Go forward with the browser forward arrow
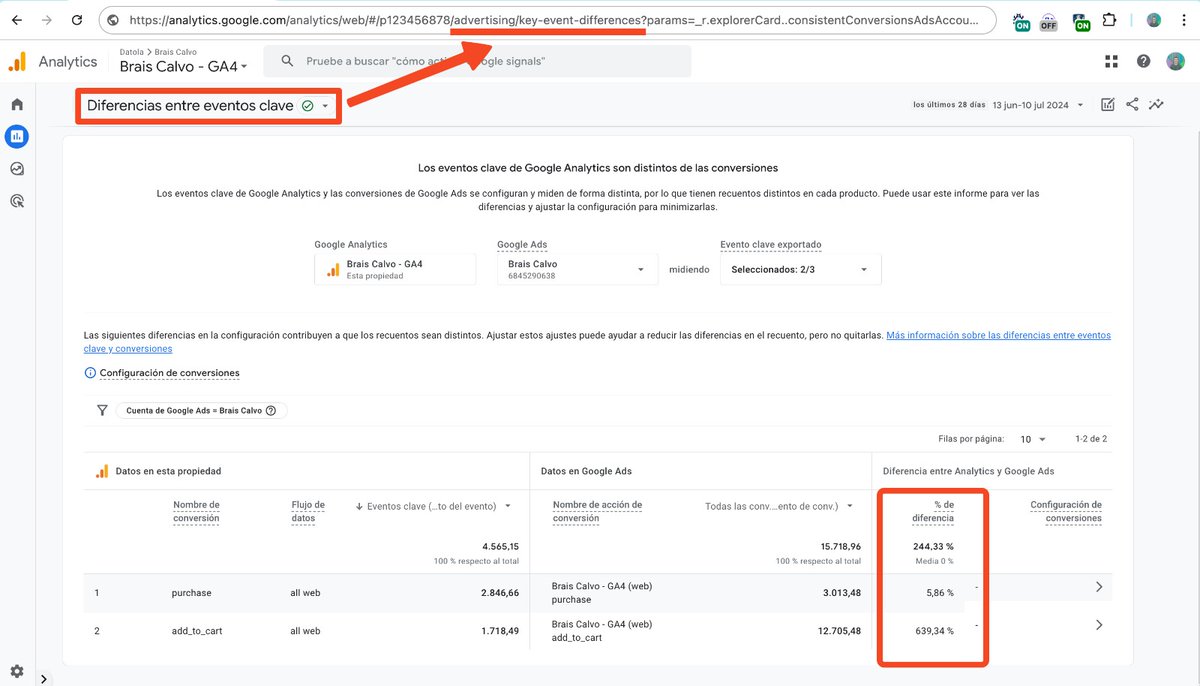The width and height of the screenshot is (1200, 686). pyautogui.click(x=47, y=20)
